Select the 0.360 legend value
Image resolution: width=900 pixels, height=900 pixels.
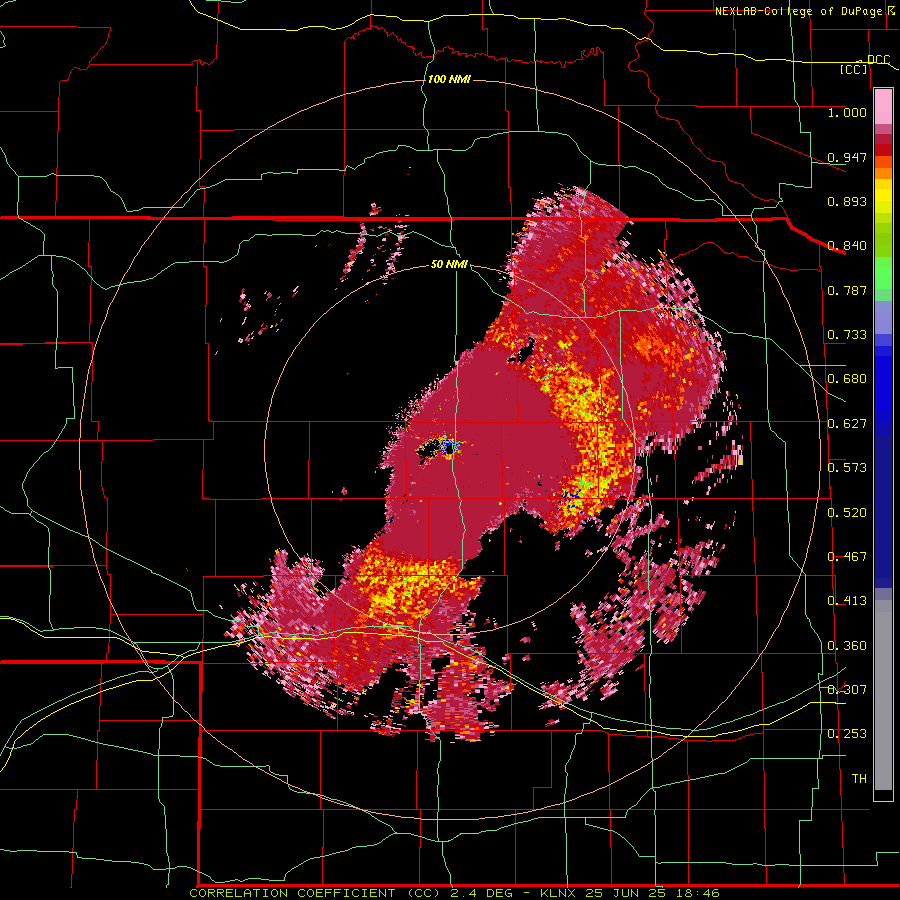click(847, 646)
